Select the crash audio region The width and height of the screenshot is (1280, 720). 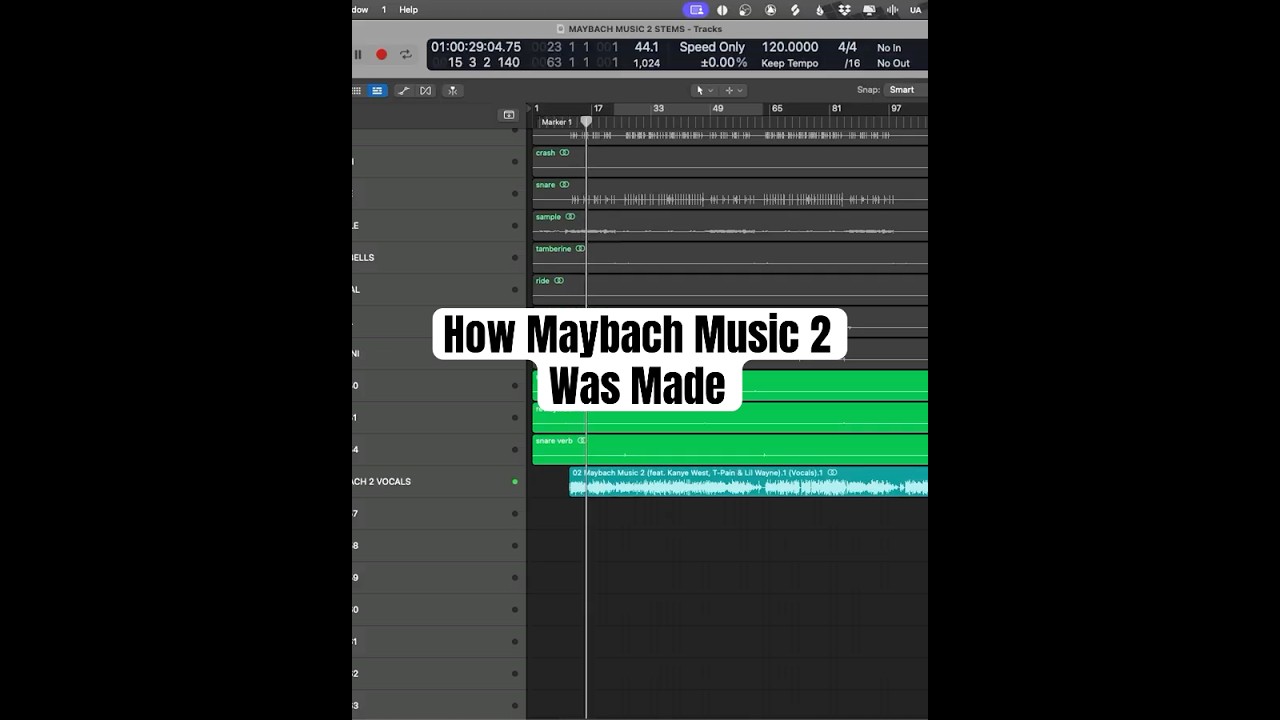point(730,161)
